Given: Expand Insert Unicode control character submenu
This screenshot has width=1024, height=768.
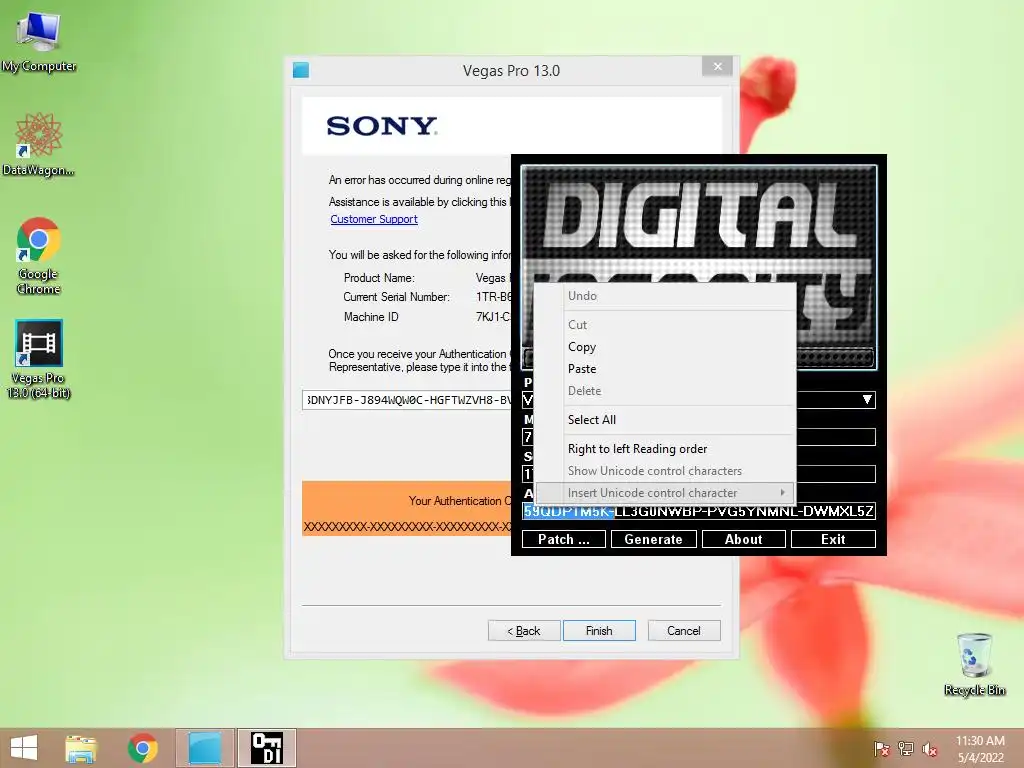Looking at the screenshot, I should (x=665, y=492).
